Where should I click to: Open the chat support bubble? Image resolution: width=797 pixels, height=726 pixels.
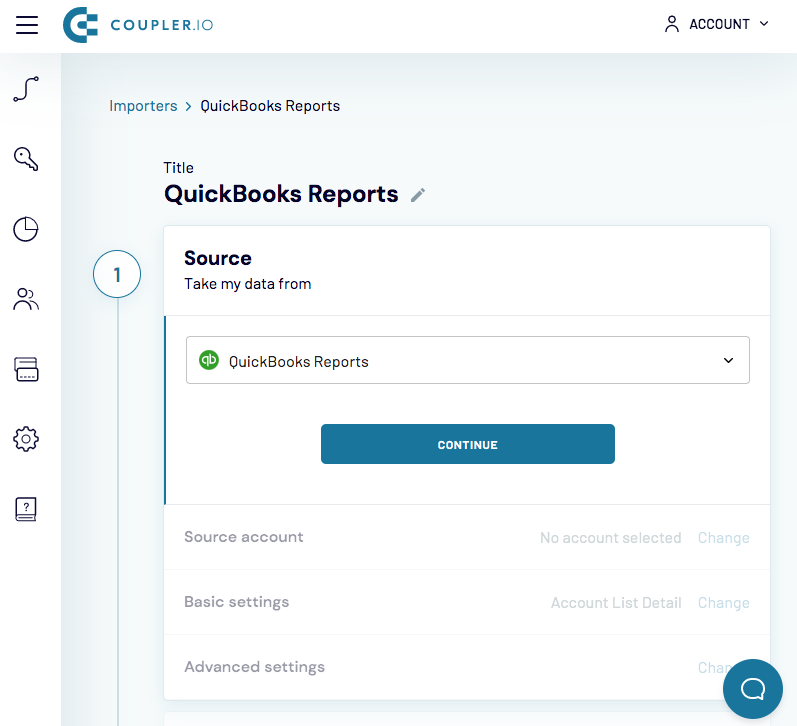click(753, 689)
